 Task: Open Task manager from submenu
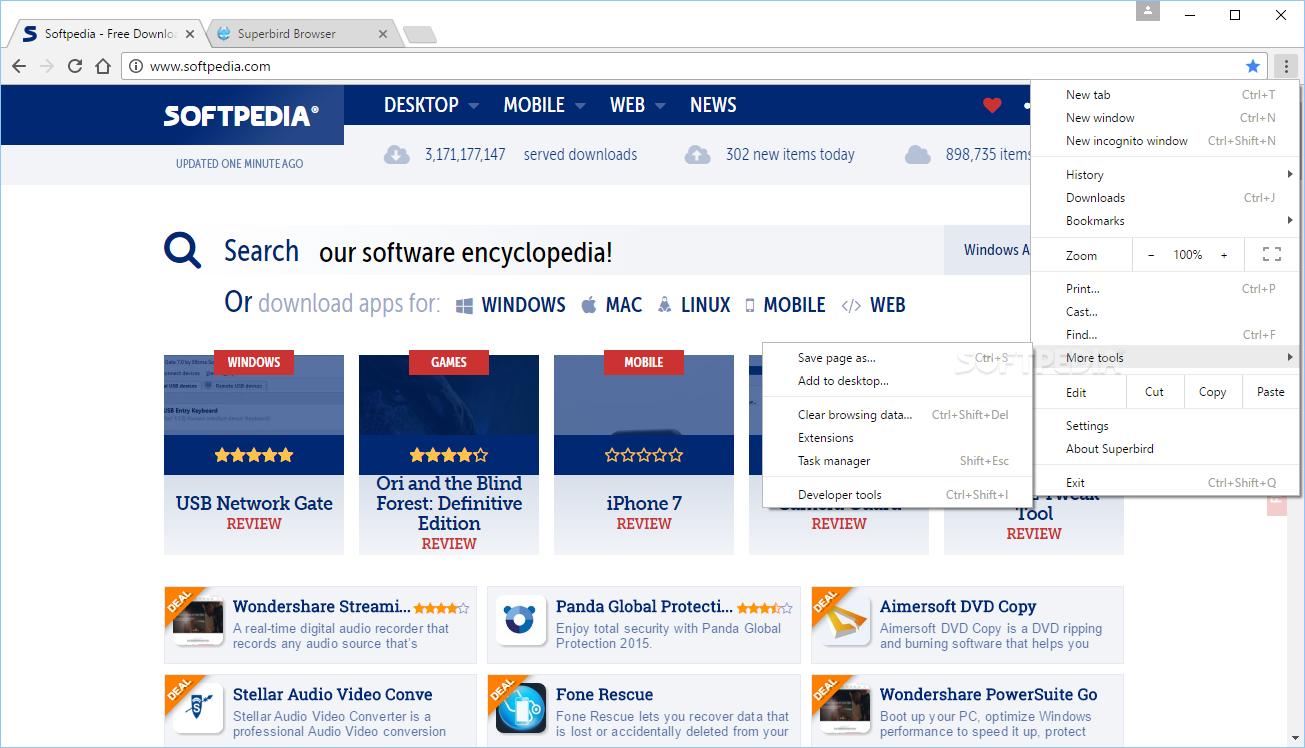(897, 460)
